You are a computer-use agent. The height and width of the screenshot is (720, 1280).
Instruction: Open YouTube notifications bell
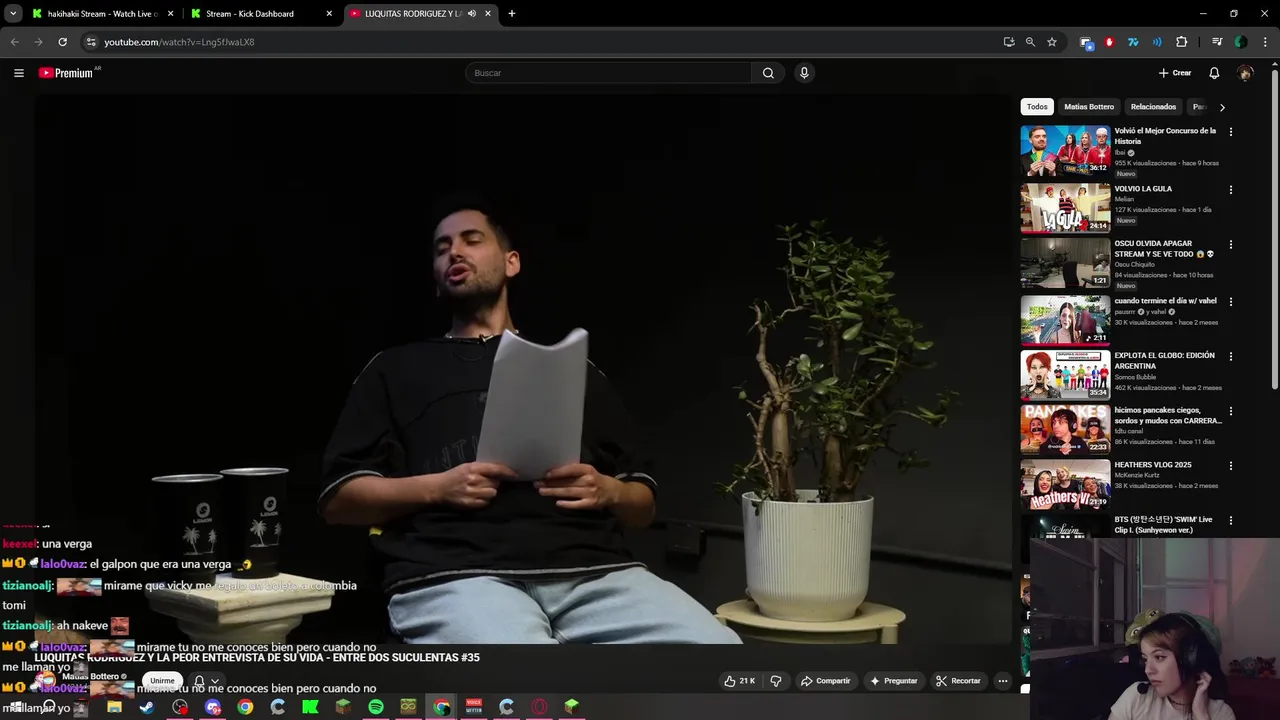[x=1214, y=73]
